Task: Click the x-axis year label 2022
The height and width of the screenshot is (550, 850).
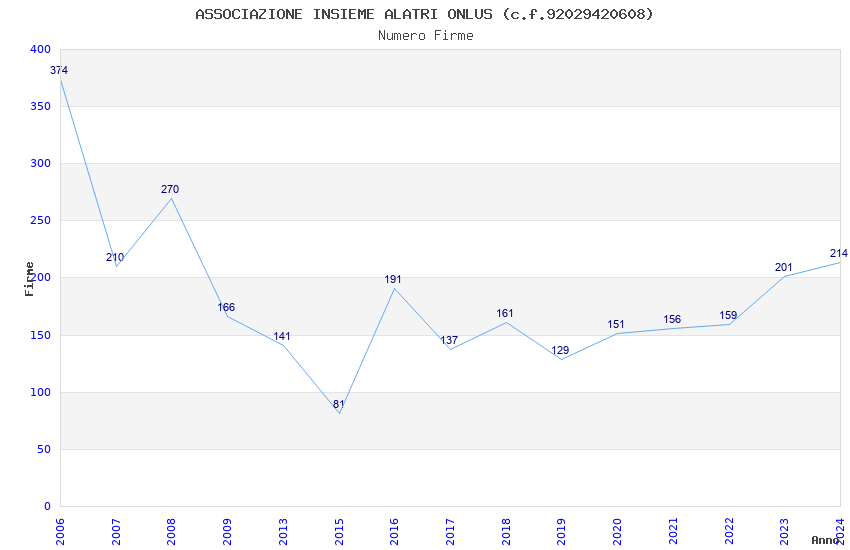Action: (x=729, y=532)
